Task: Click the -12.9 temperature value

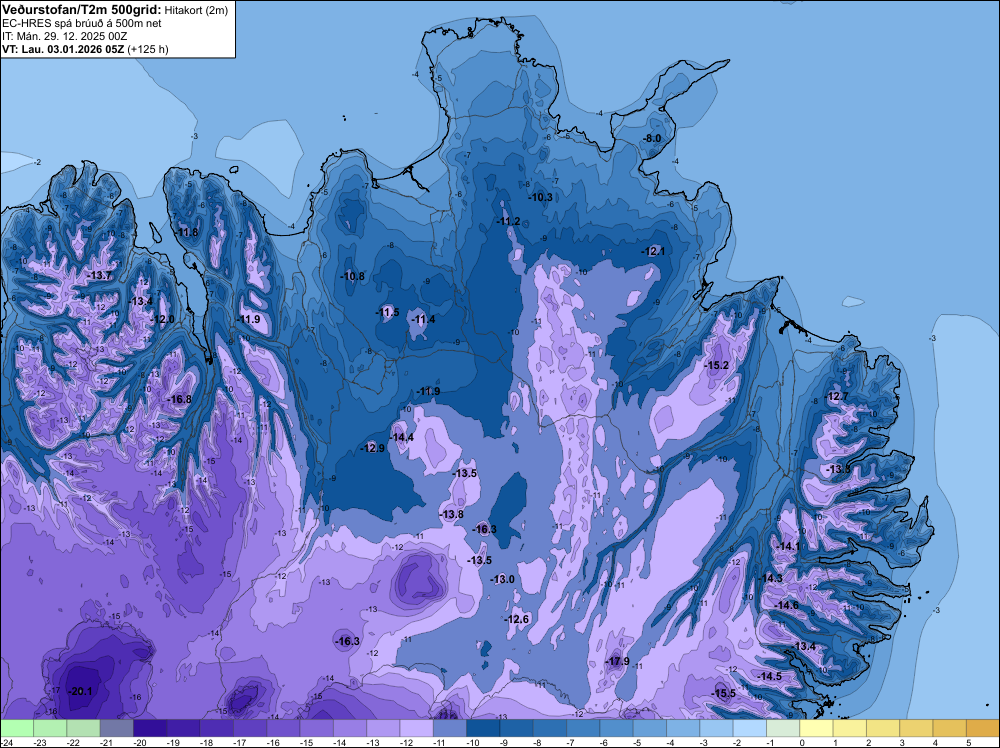Action: [x=372, y=448]
